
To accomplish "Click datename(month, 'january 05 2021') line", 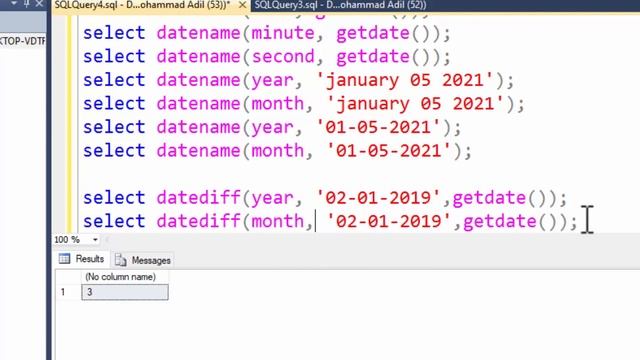I will click(304, 104).
